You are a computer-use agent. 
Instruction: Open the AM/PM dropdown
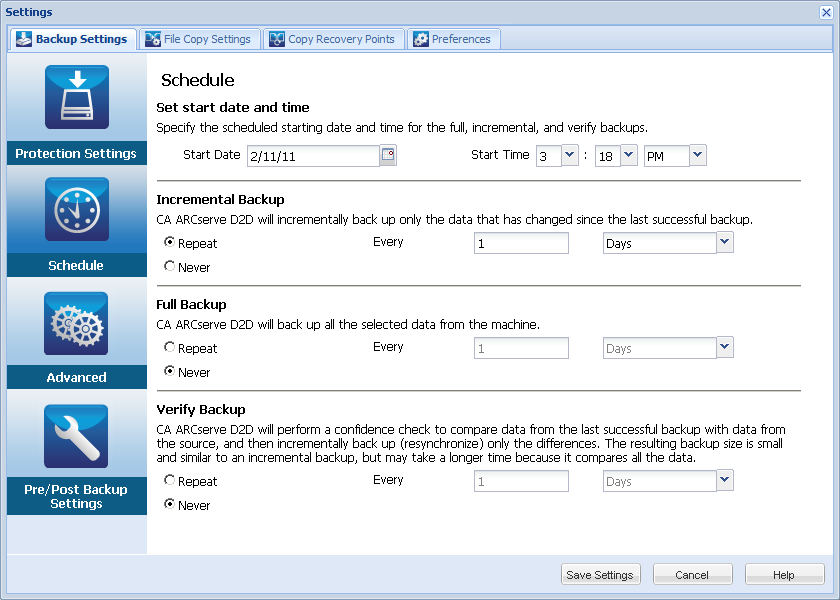697,155
